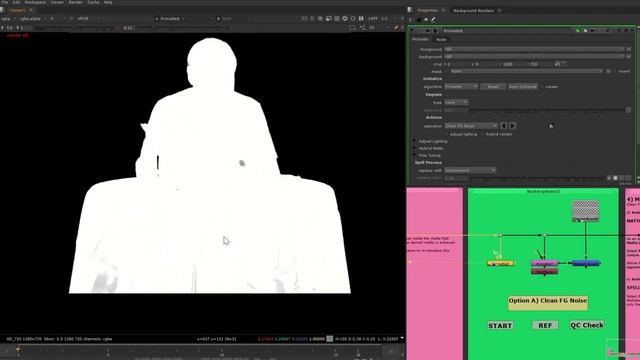
Task: Open the Workspace menu
Action: pos(35,2)
